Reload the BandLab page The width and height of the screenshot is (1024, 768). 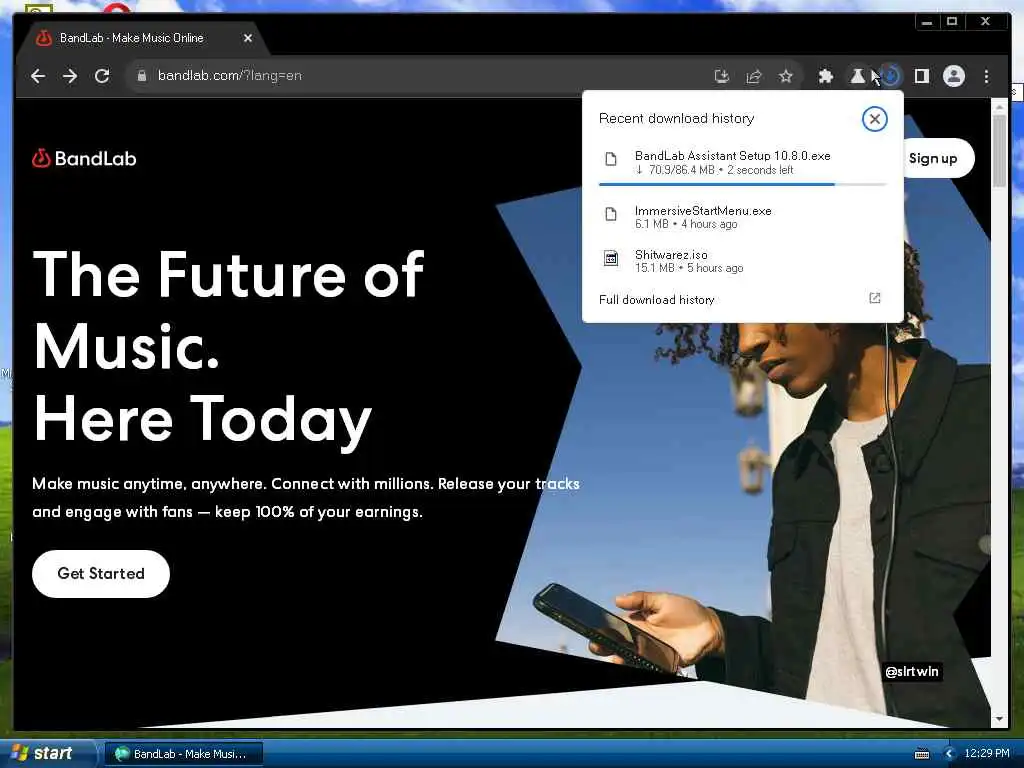102,76
